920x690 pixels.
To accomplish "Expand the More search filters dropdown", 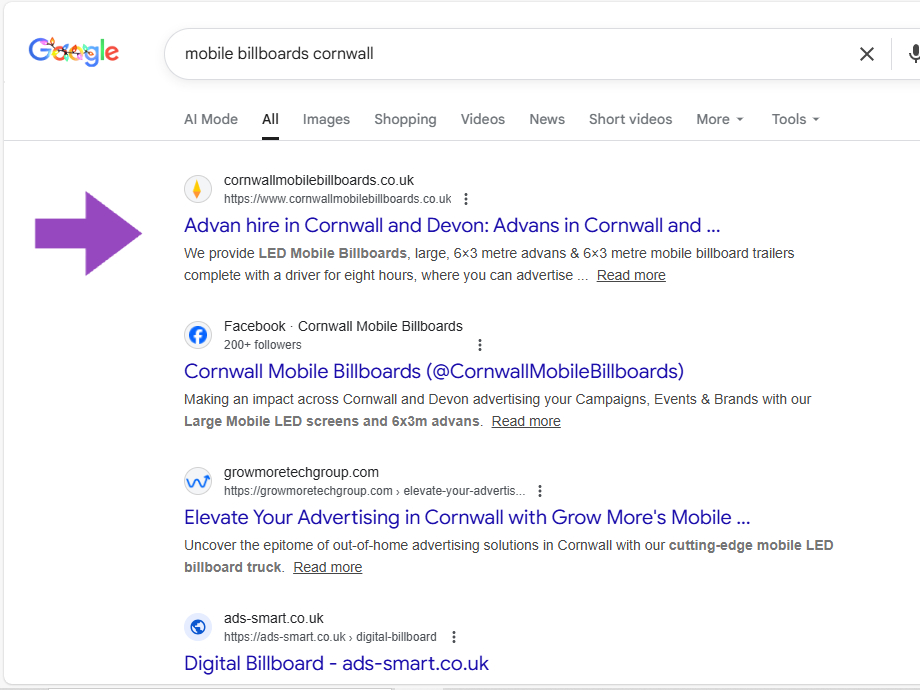I will [x=720, y=119].
